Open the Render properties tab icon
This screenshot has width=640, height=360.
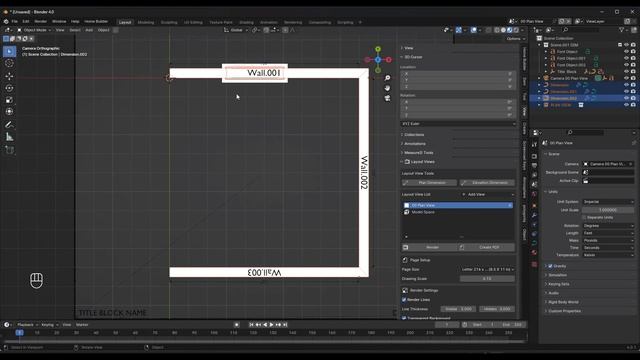pos(534,157)
